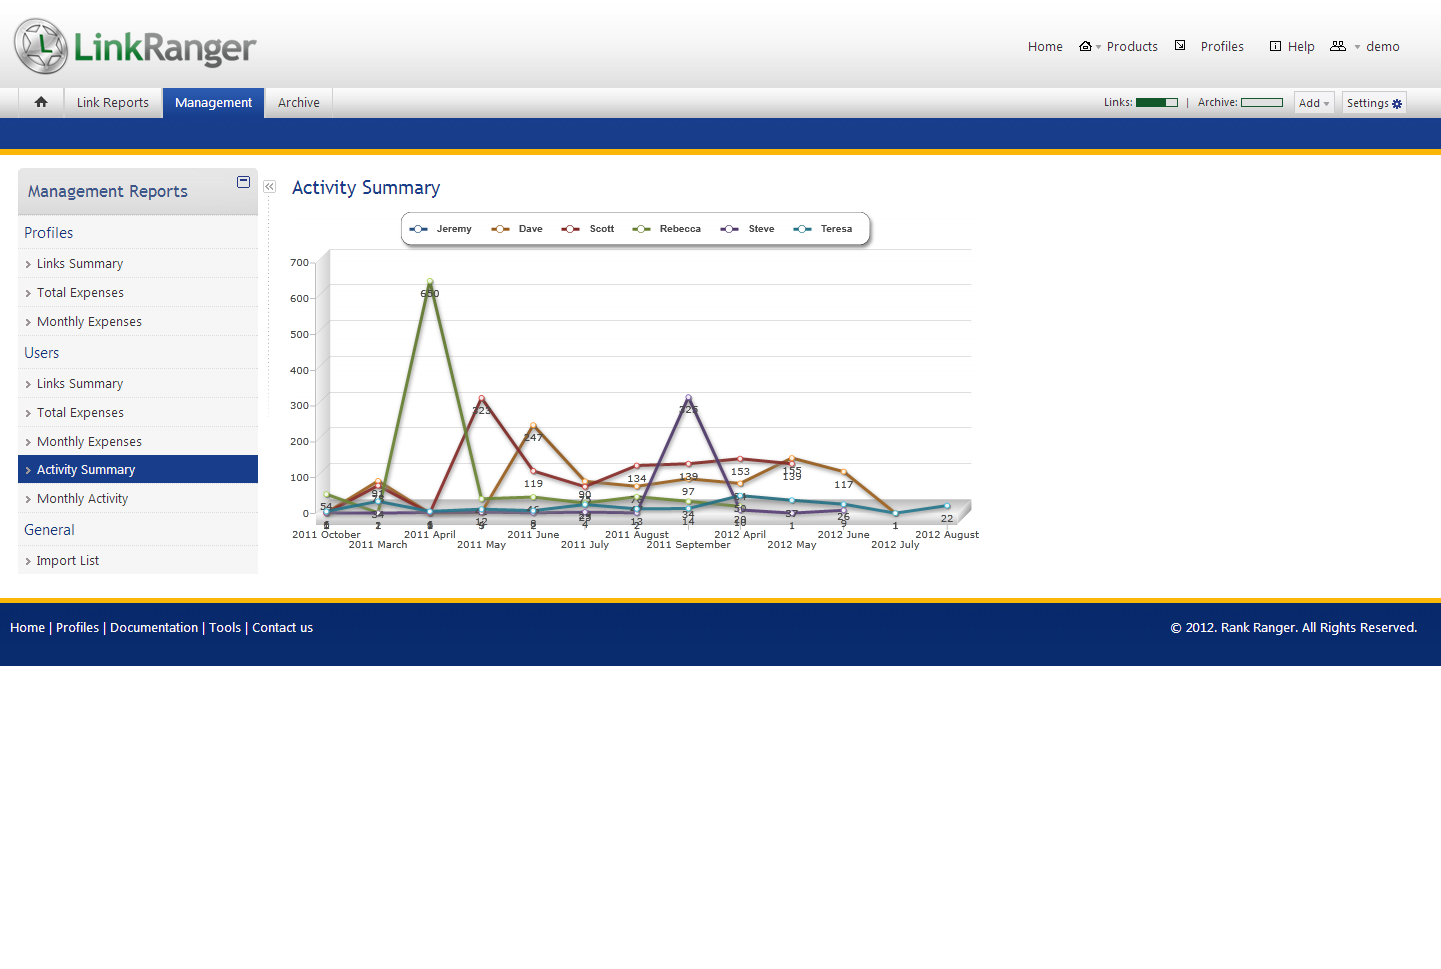Viewport: 1441px width, 969px height.
Task: Open the demo user dropdown arrow
Action: coord(1357,47)
